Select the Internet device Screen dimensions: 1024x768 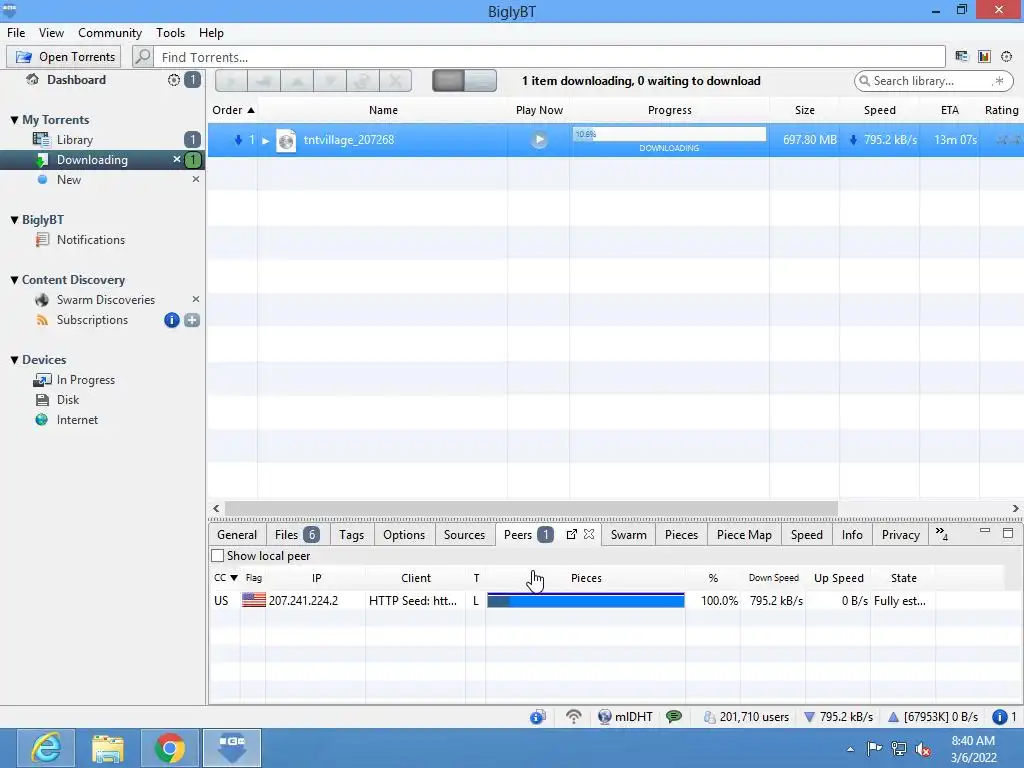tap(76, 420)
